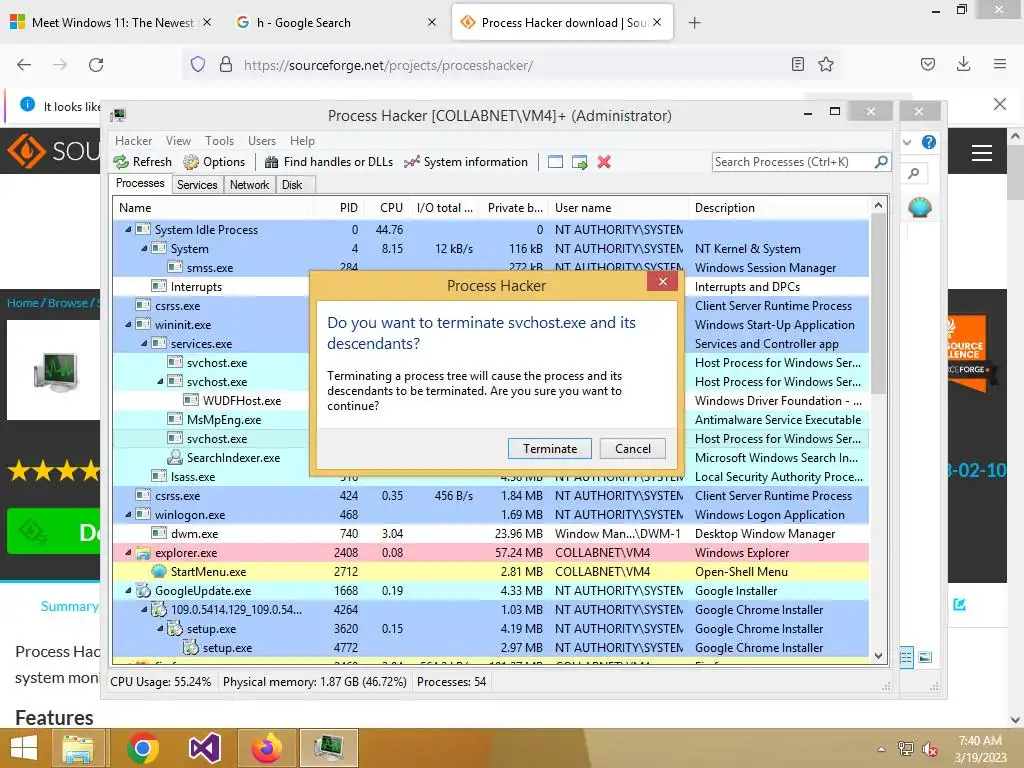Collapse the System Idle Process tree

128,230
